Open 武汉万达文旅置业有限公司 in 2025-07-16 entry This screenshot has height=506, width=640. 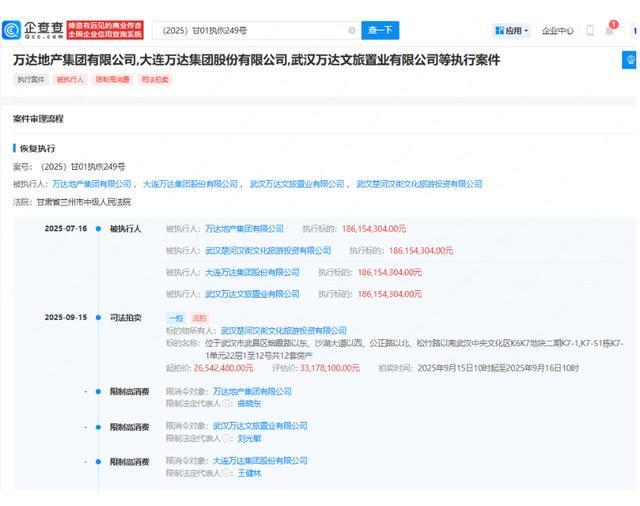[252, 294]
